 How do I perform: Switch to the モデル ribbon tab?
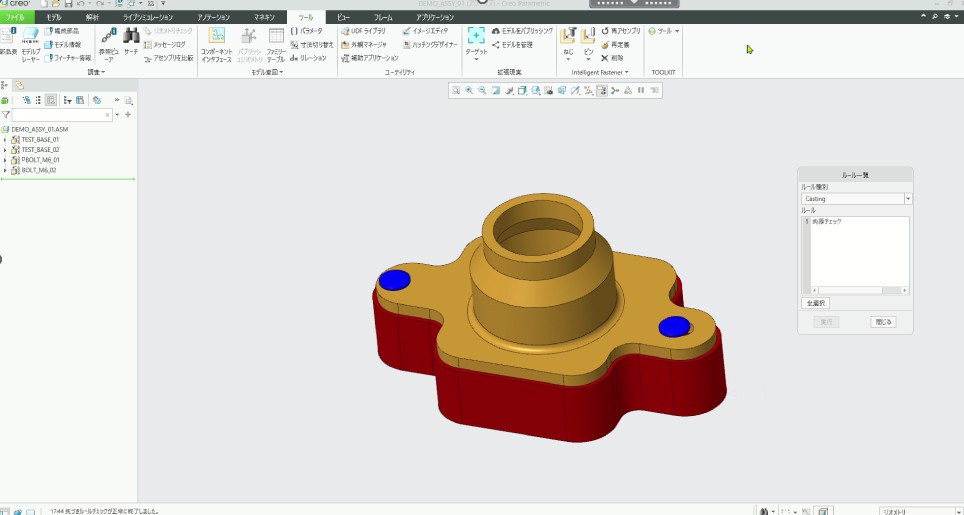(x=53, y=18)
